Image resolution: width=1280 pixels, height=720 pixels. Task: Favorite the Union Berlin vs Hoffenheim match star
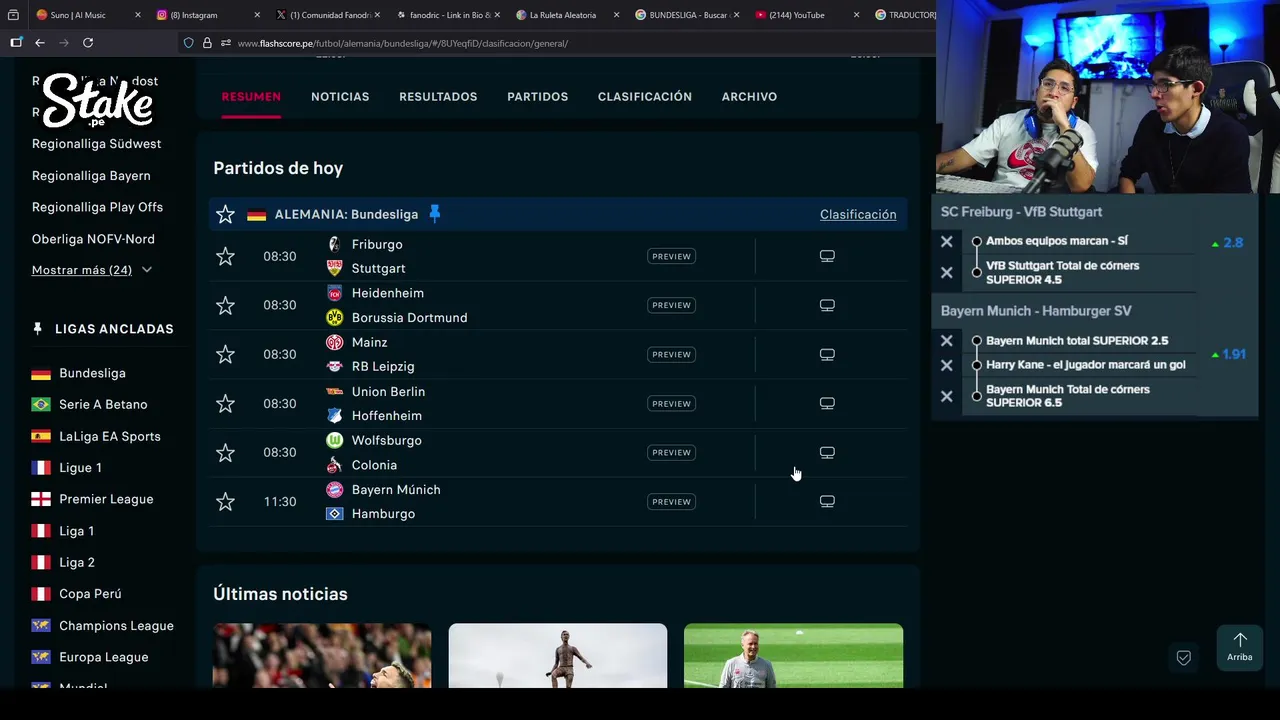[225, 403]
